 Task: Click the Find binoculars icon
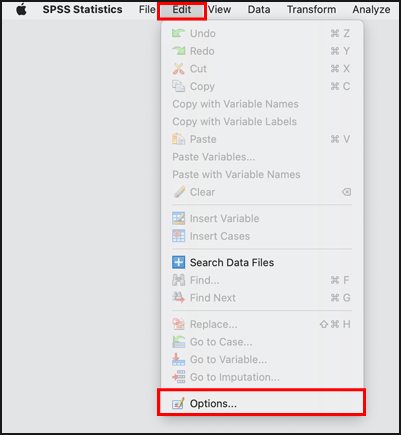coord(178,280)
